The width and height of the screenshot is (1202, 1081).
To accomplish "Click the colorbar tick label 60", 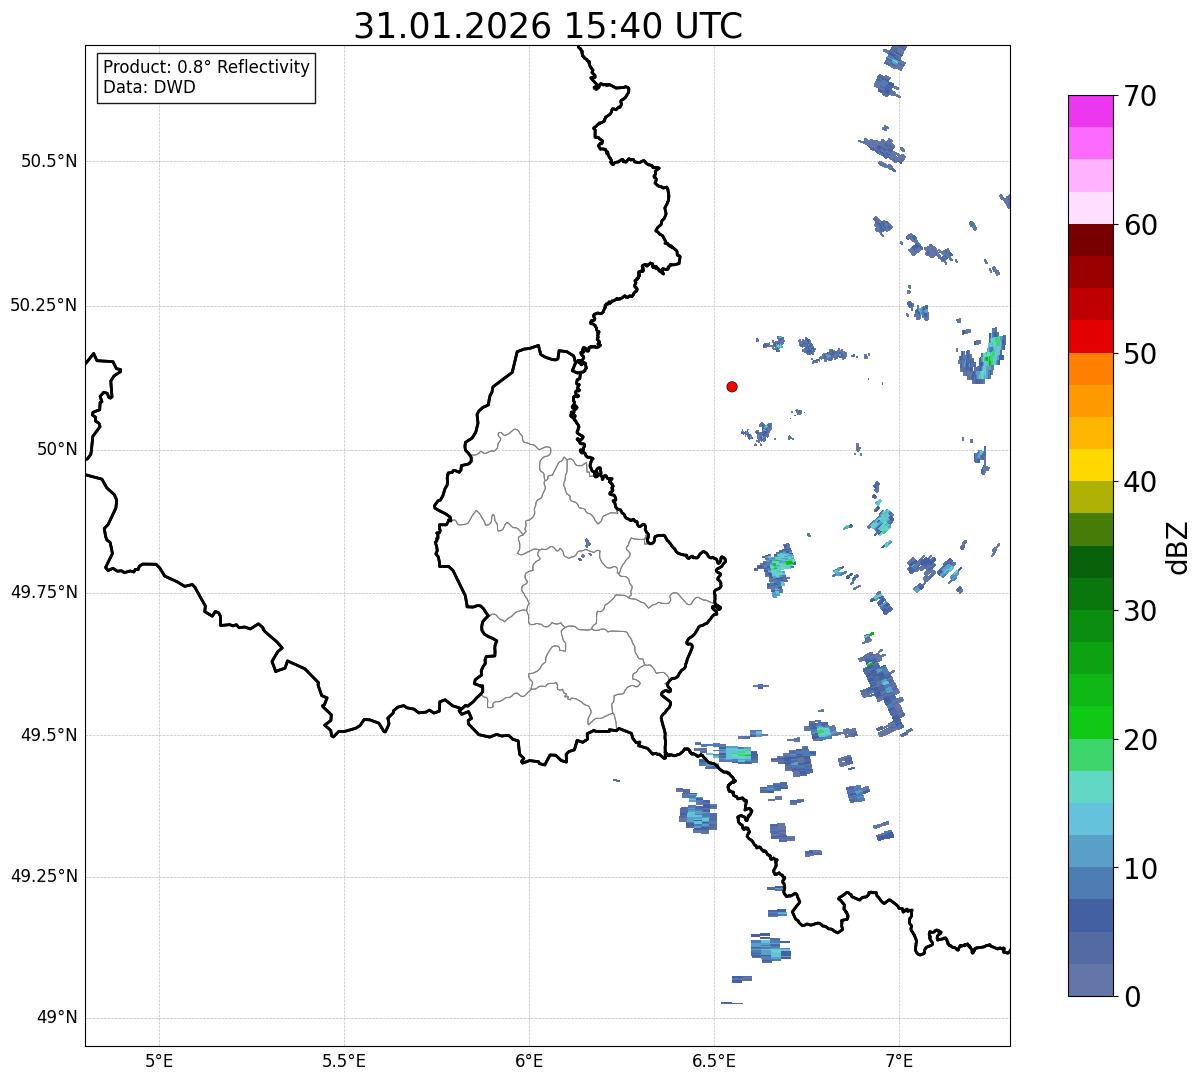I will 1139,225.
